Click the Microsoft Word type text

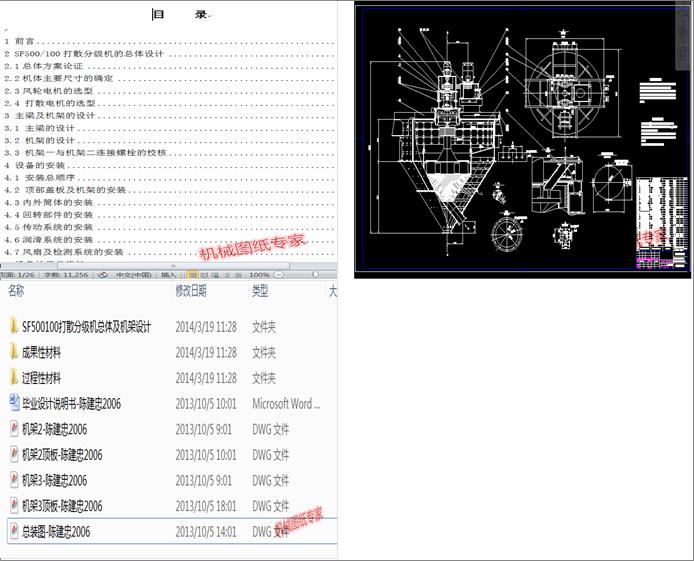pos(286,403)
